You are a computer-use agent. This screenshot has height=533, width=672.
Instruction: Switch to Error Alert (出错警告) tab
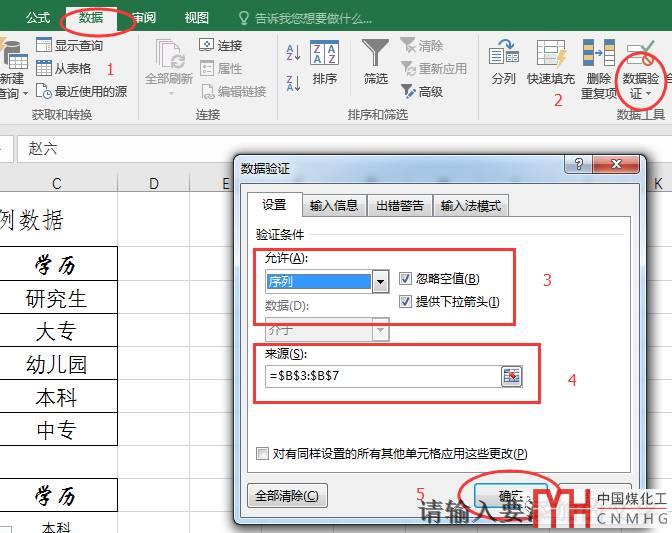tap(399, 206)
